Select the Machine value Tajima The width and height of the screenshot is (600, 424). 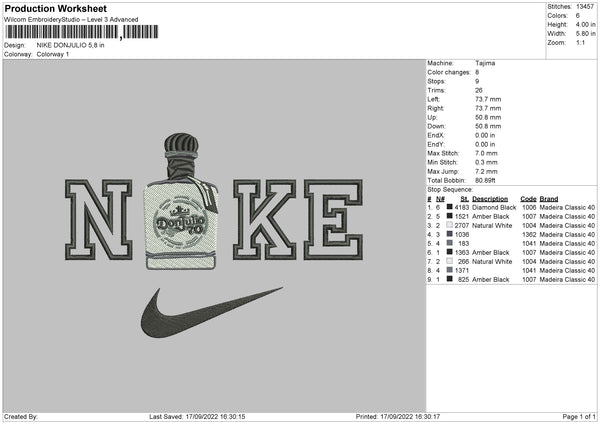(x=485, y=63)
